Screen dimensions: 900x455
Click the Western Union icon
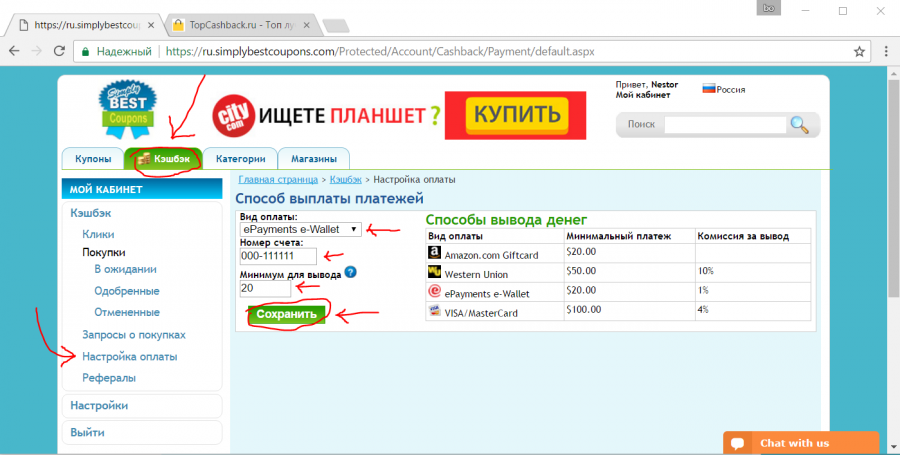click(x=435, y=272)
